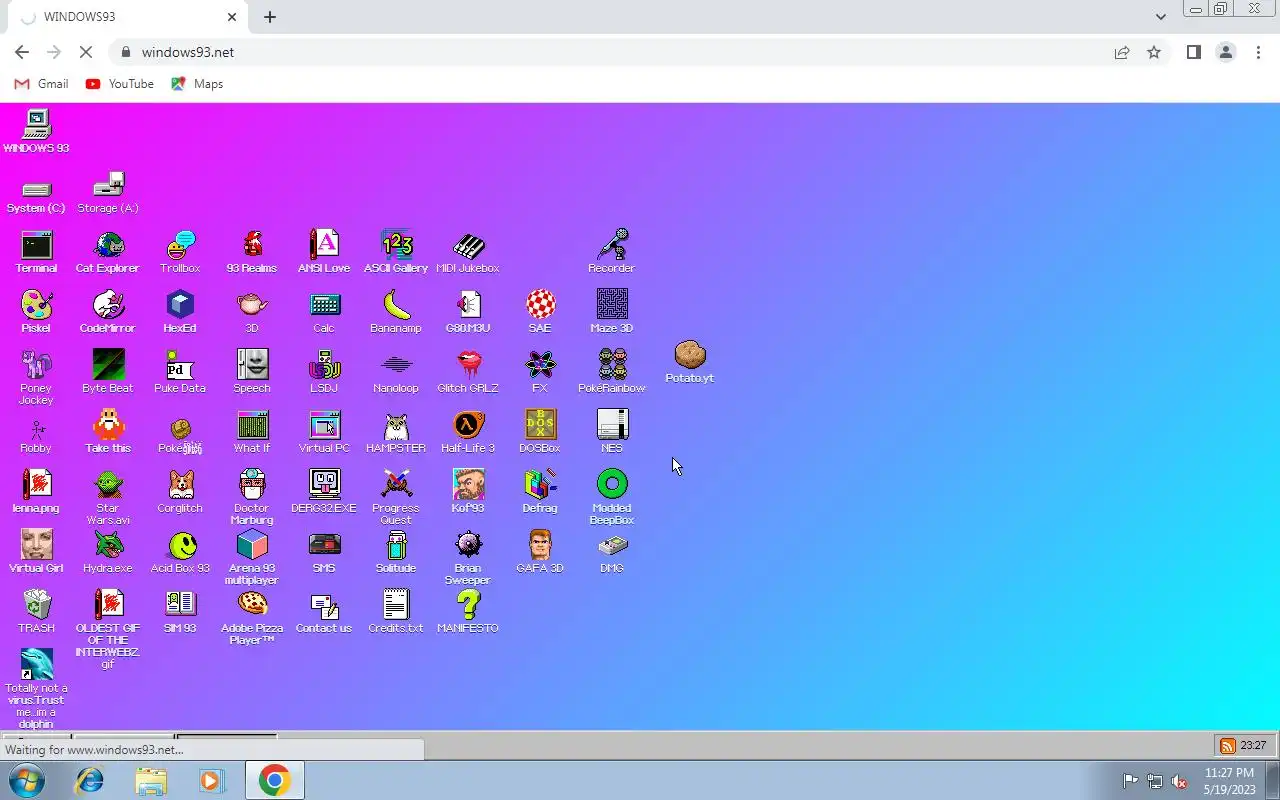Open Doctor Marburg icon

tap(252, 496)
